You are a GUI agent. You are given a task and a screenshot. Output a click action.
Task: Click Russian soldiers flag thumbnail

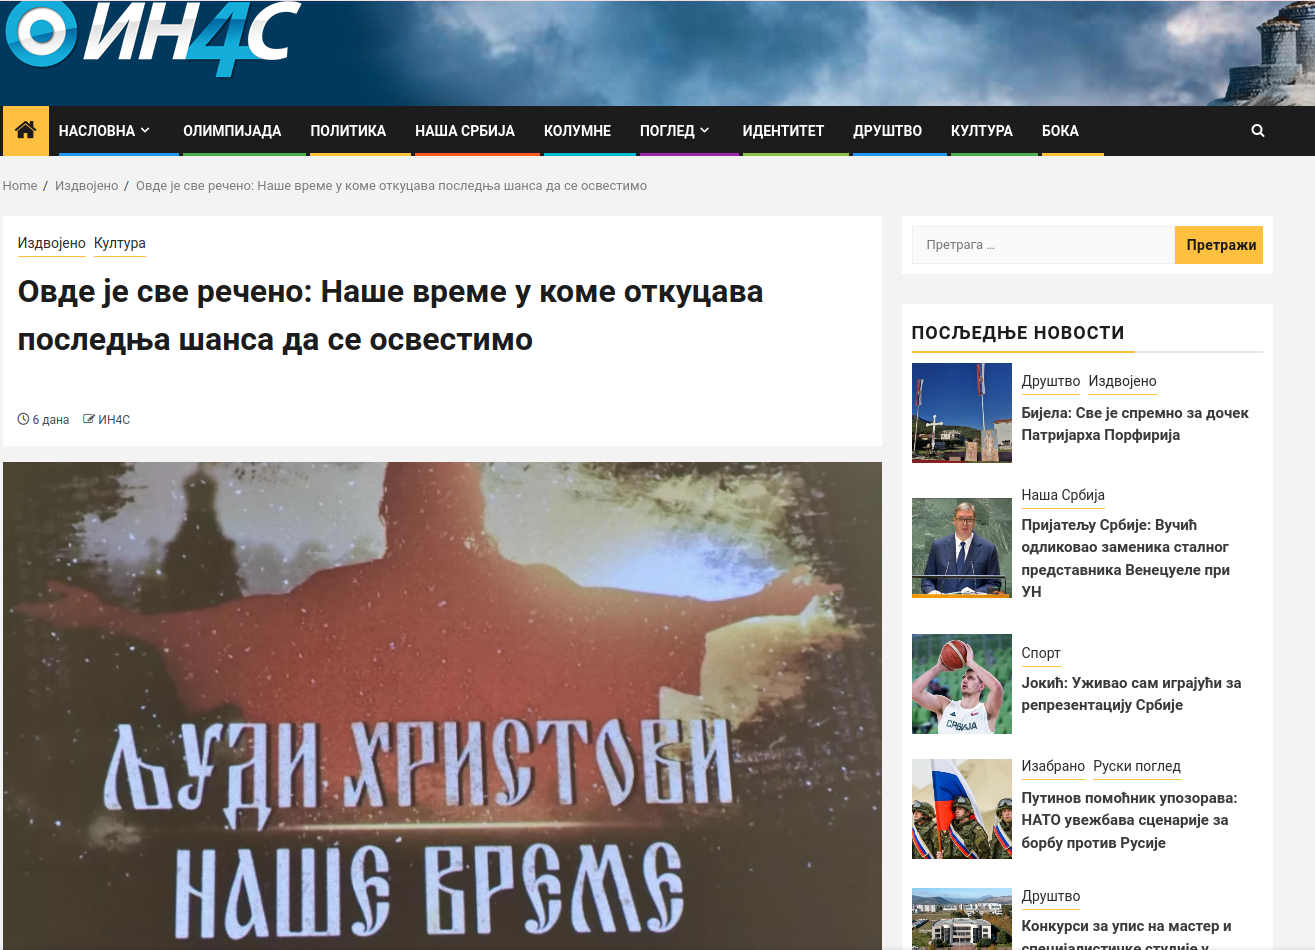[961, 809]
